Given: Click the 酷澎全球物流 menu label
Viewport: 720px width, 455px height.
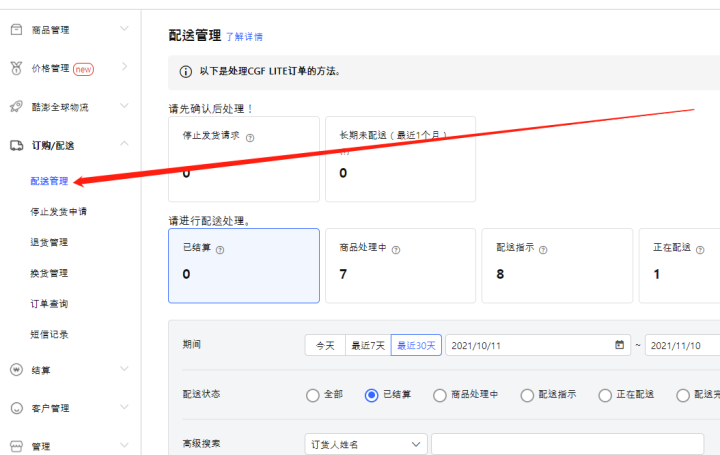Looking at the screenshot, I should coord(60,107).
